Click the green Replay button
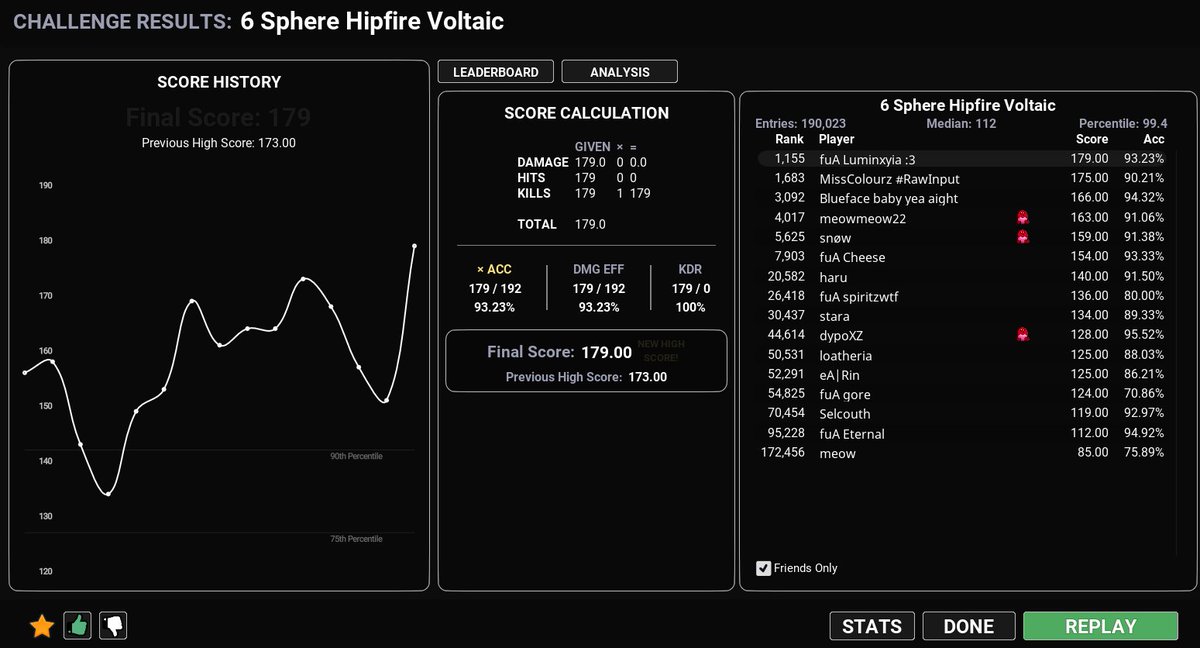 pos(1101,626)
